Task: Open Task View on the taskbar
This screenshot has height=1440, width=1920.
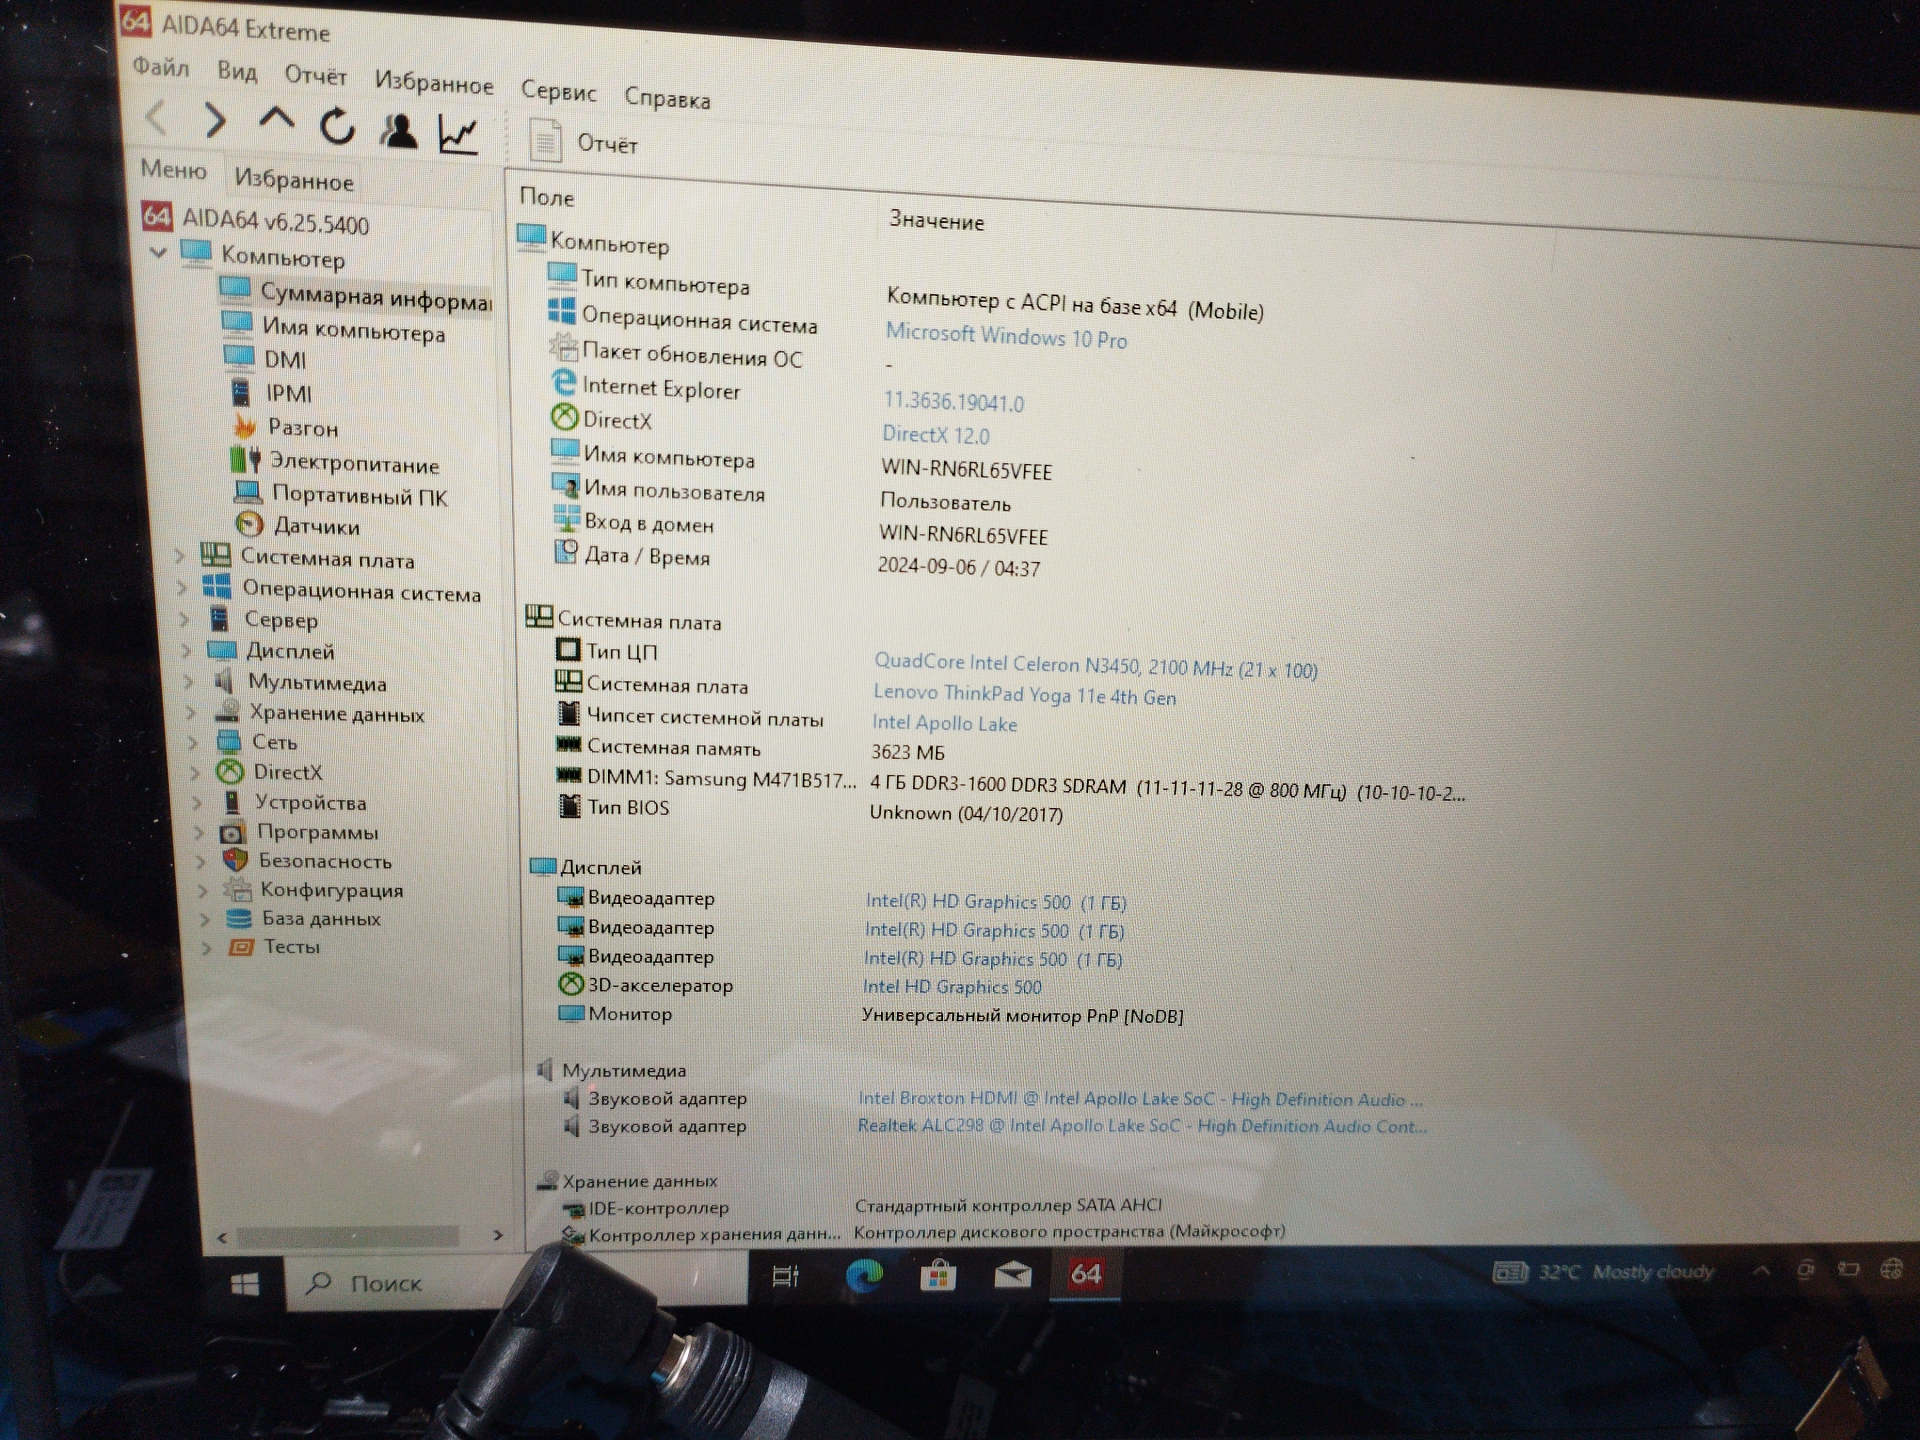Action: (x=786, y=1276)
